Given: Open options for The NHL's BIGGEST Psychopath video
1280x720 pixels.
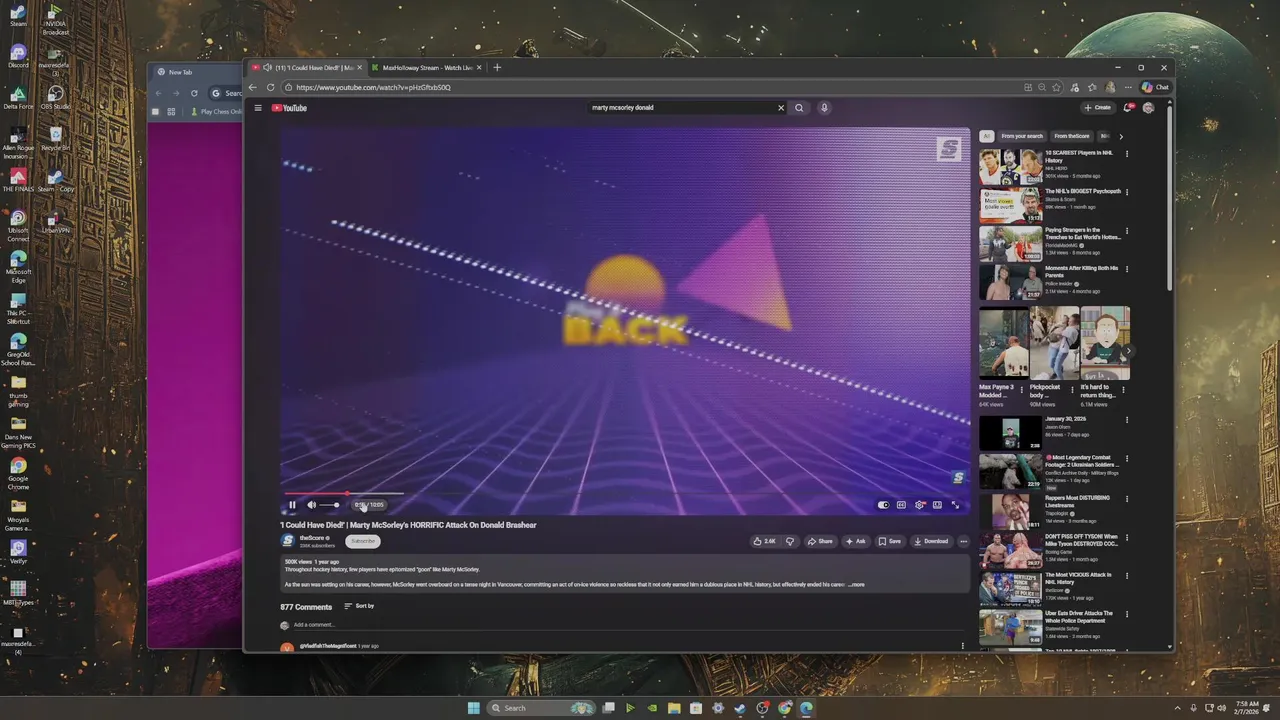Looking at the screenshot, I should (x=1127, y=192).
